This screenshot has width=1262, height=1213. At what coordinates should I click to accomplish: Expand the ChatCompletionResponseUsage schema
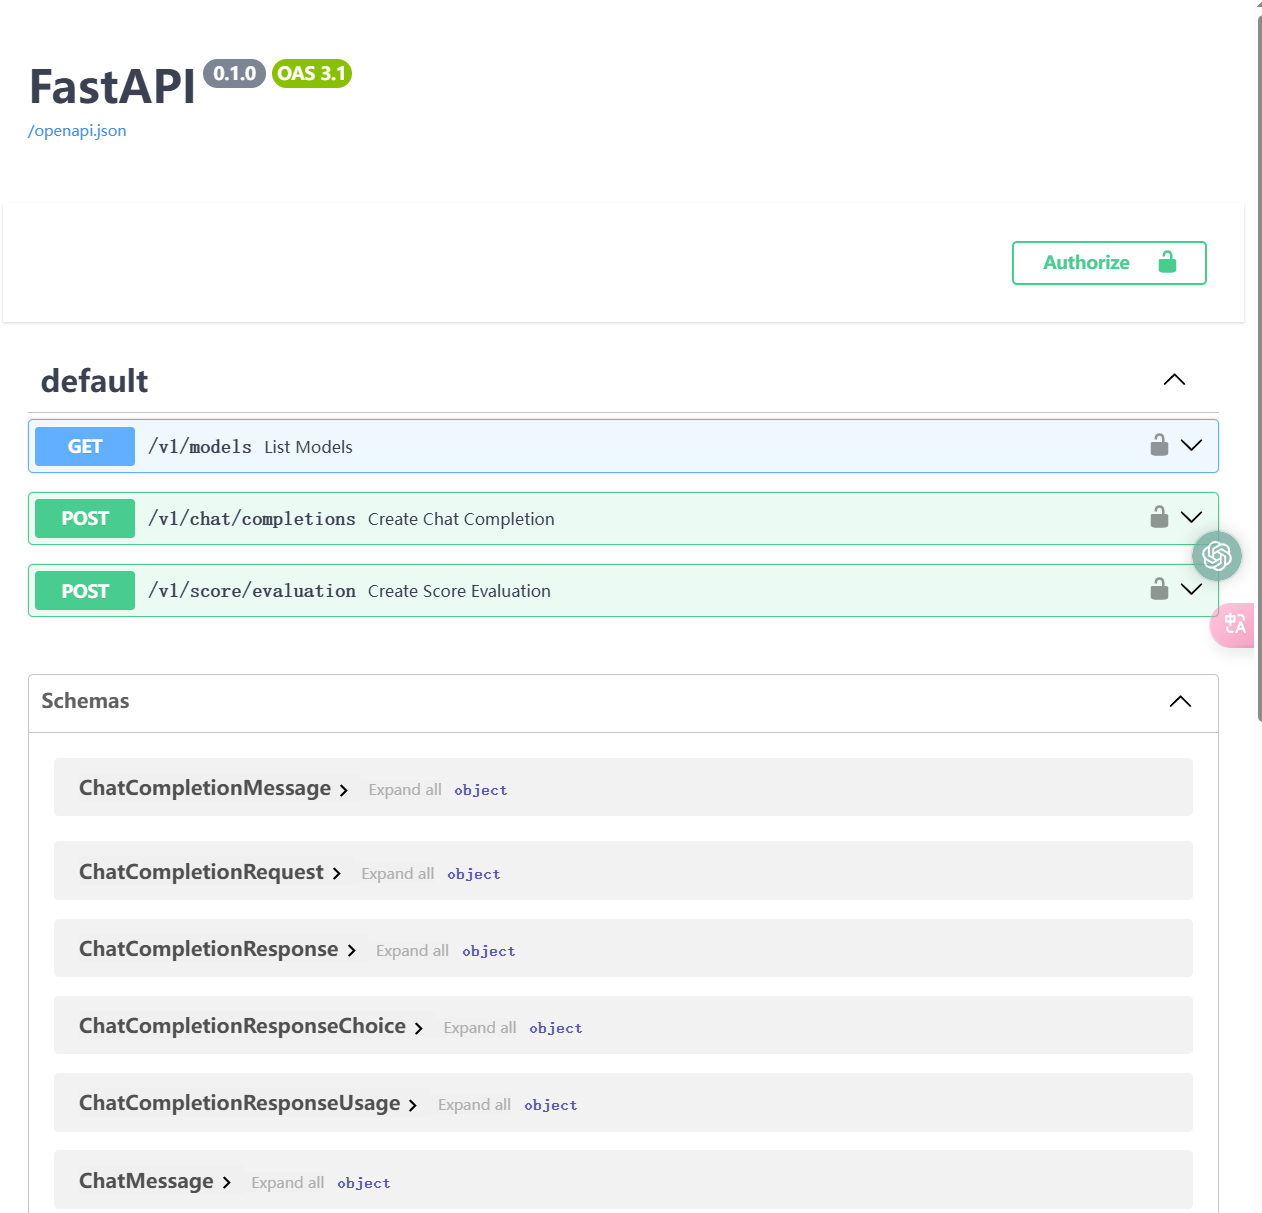(x=412, y=1105)
